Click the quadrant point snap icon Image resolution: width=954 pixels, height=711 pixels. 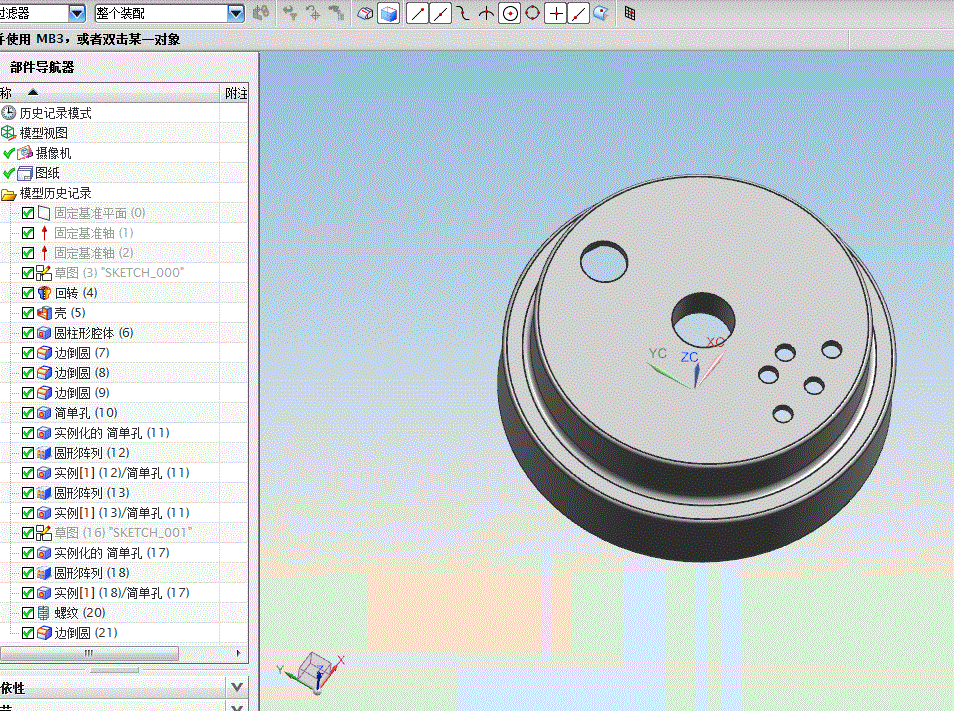532,13
